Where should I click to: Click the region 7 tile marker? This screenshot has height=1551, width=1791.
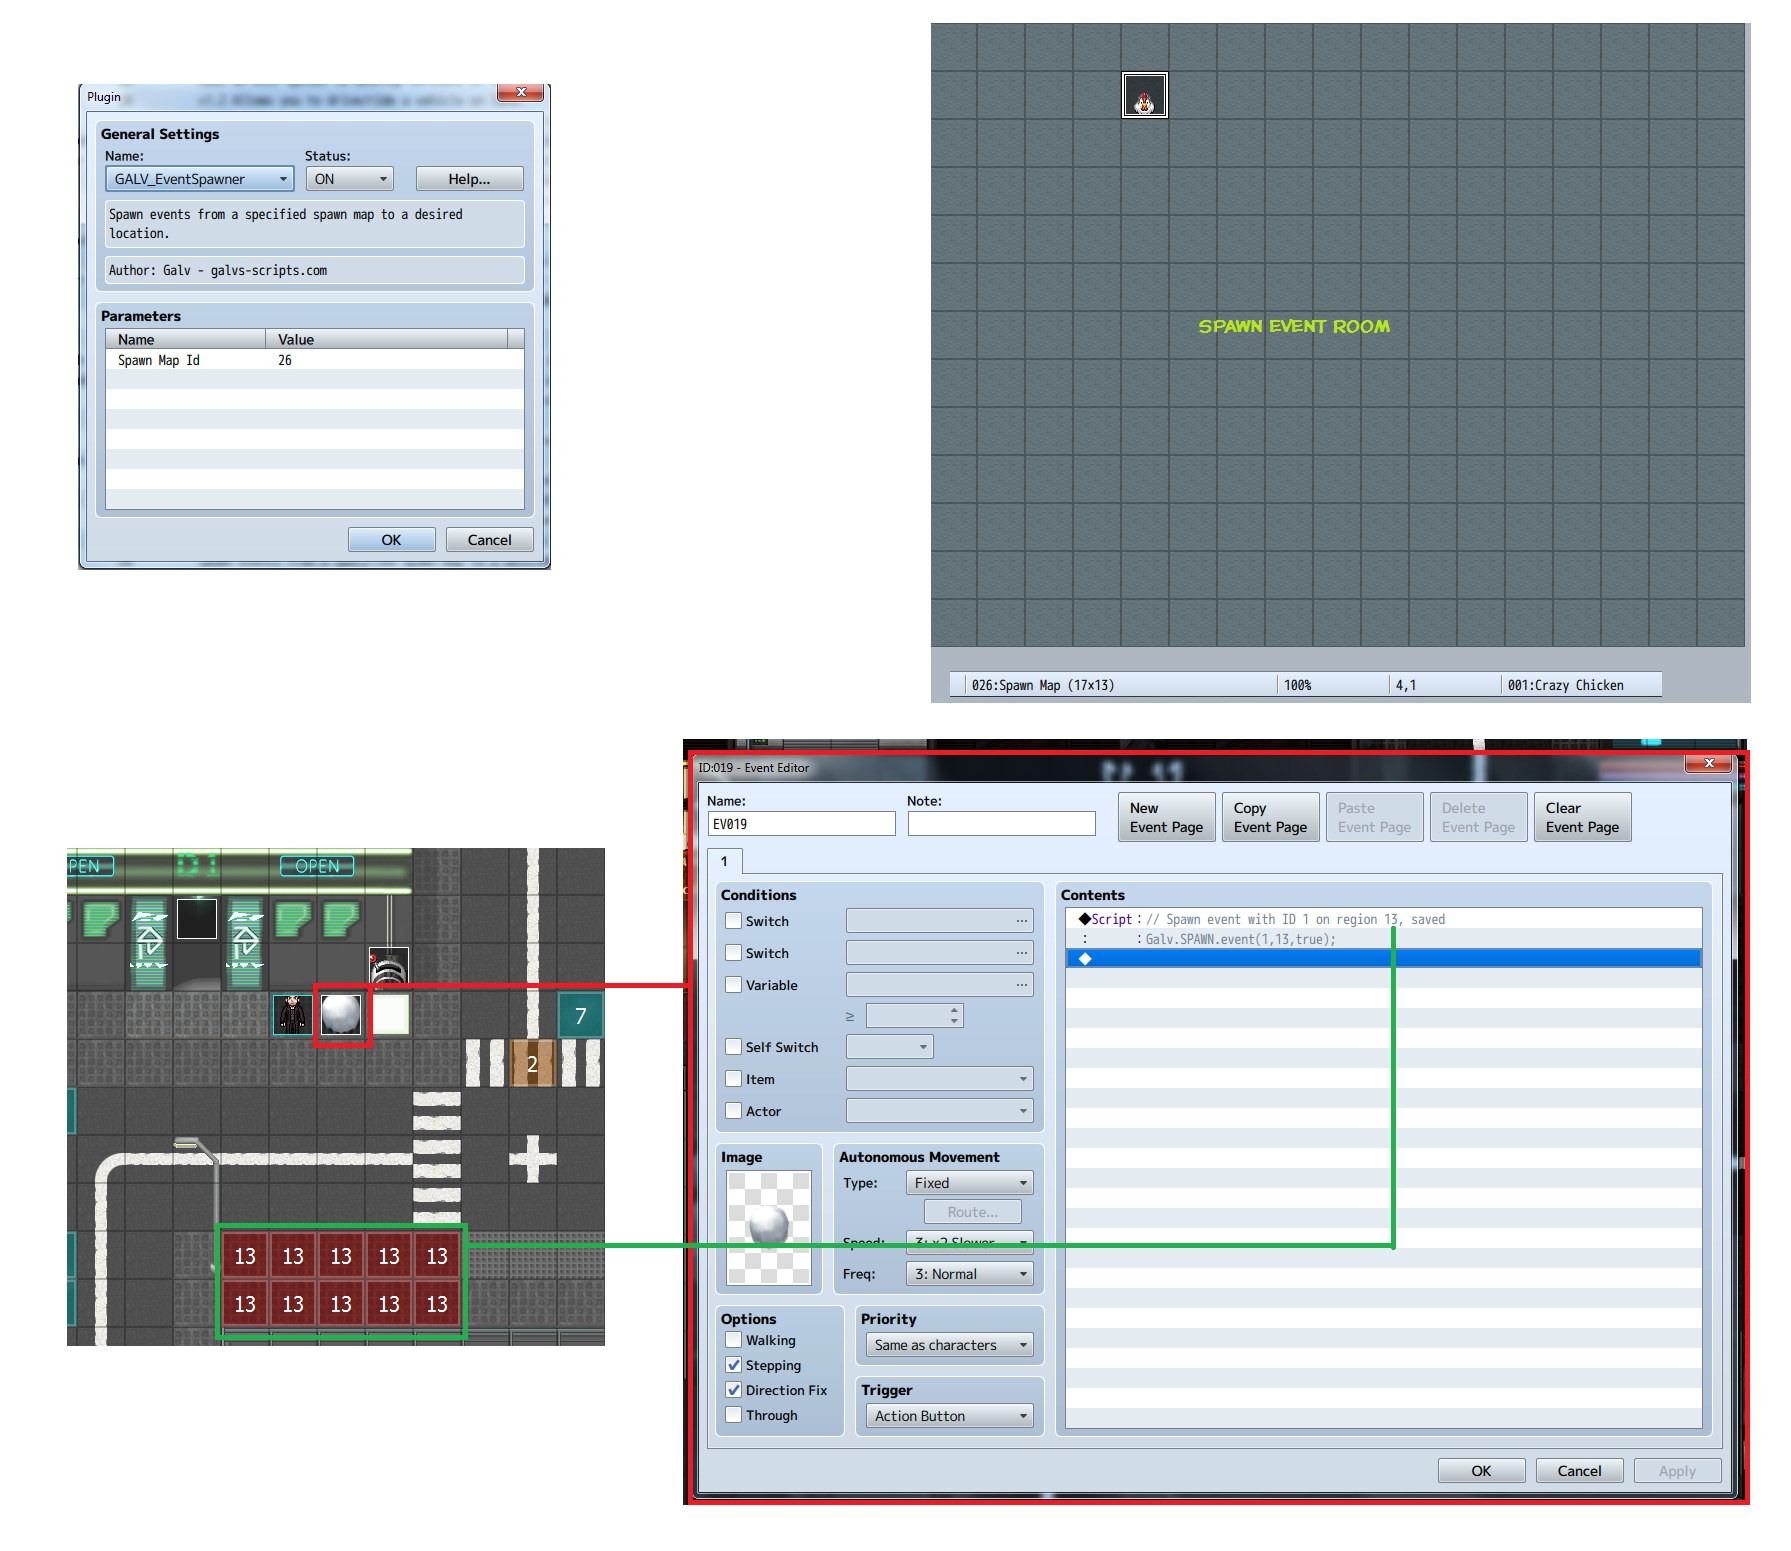coord(580,1016)
